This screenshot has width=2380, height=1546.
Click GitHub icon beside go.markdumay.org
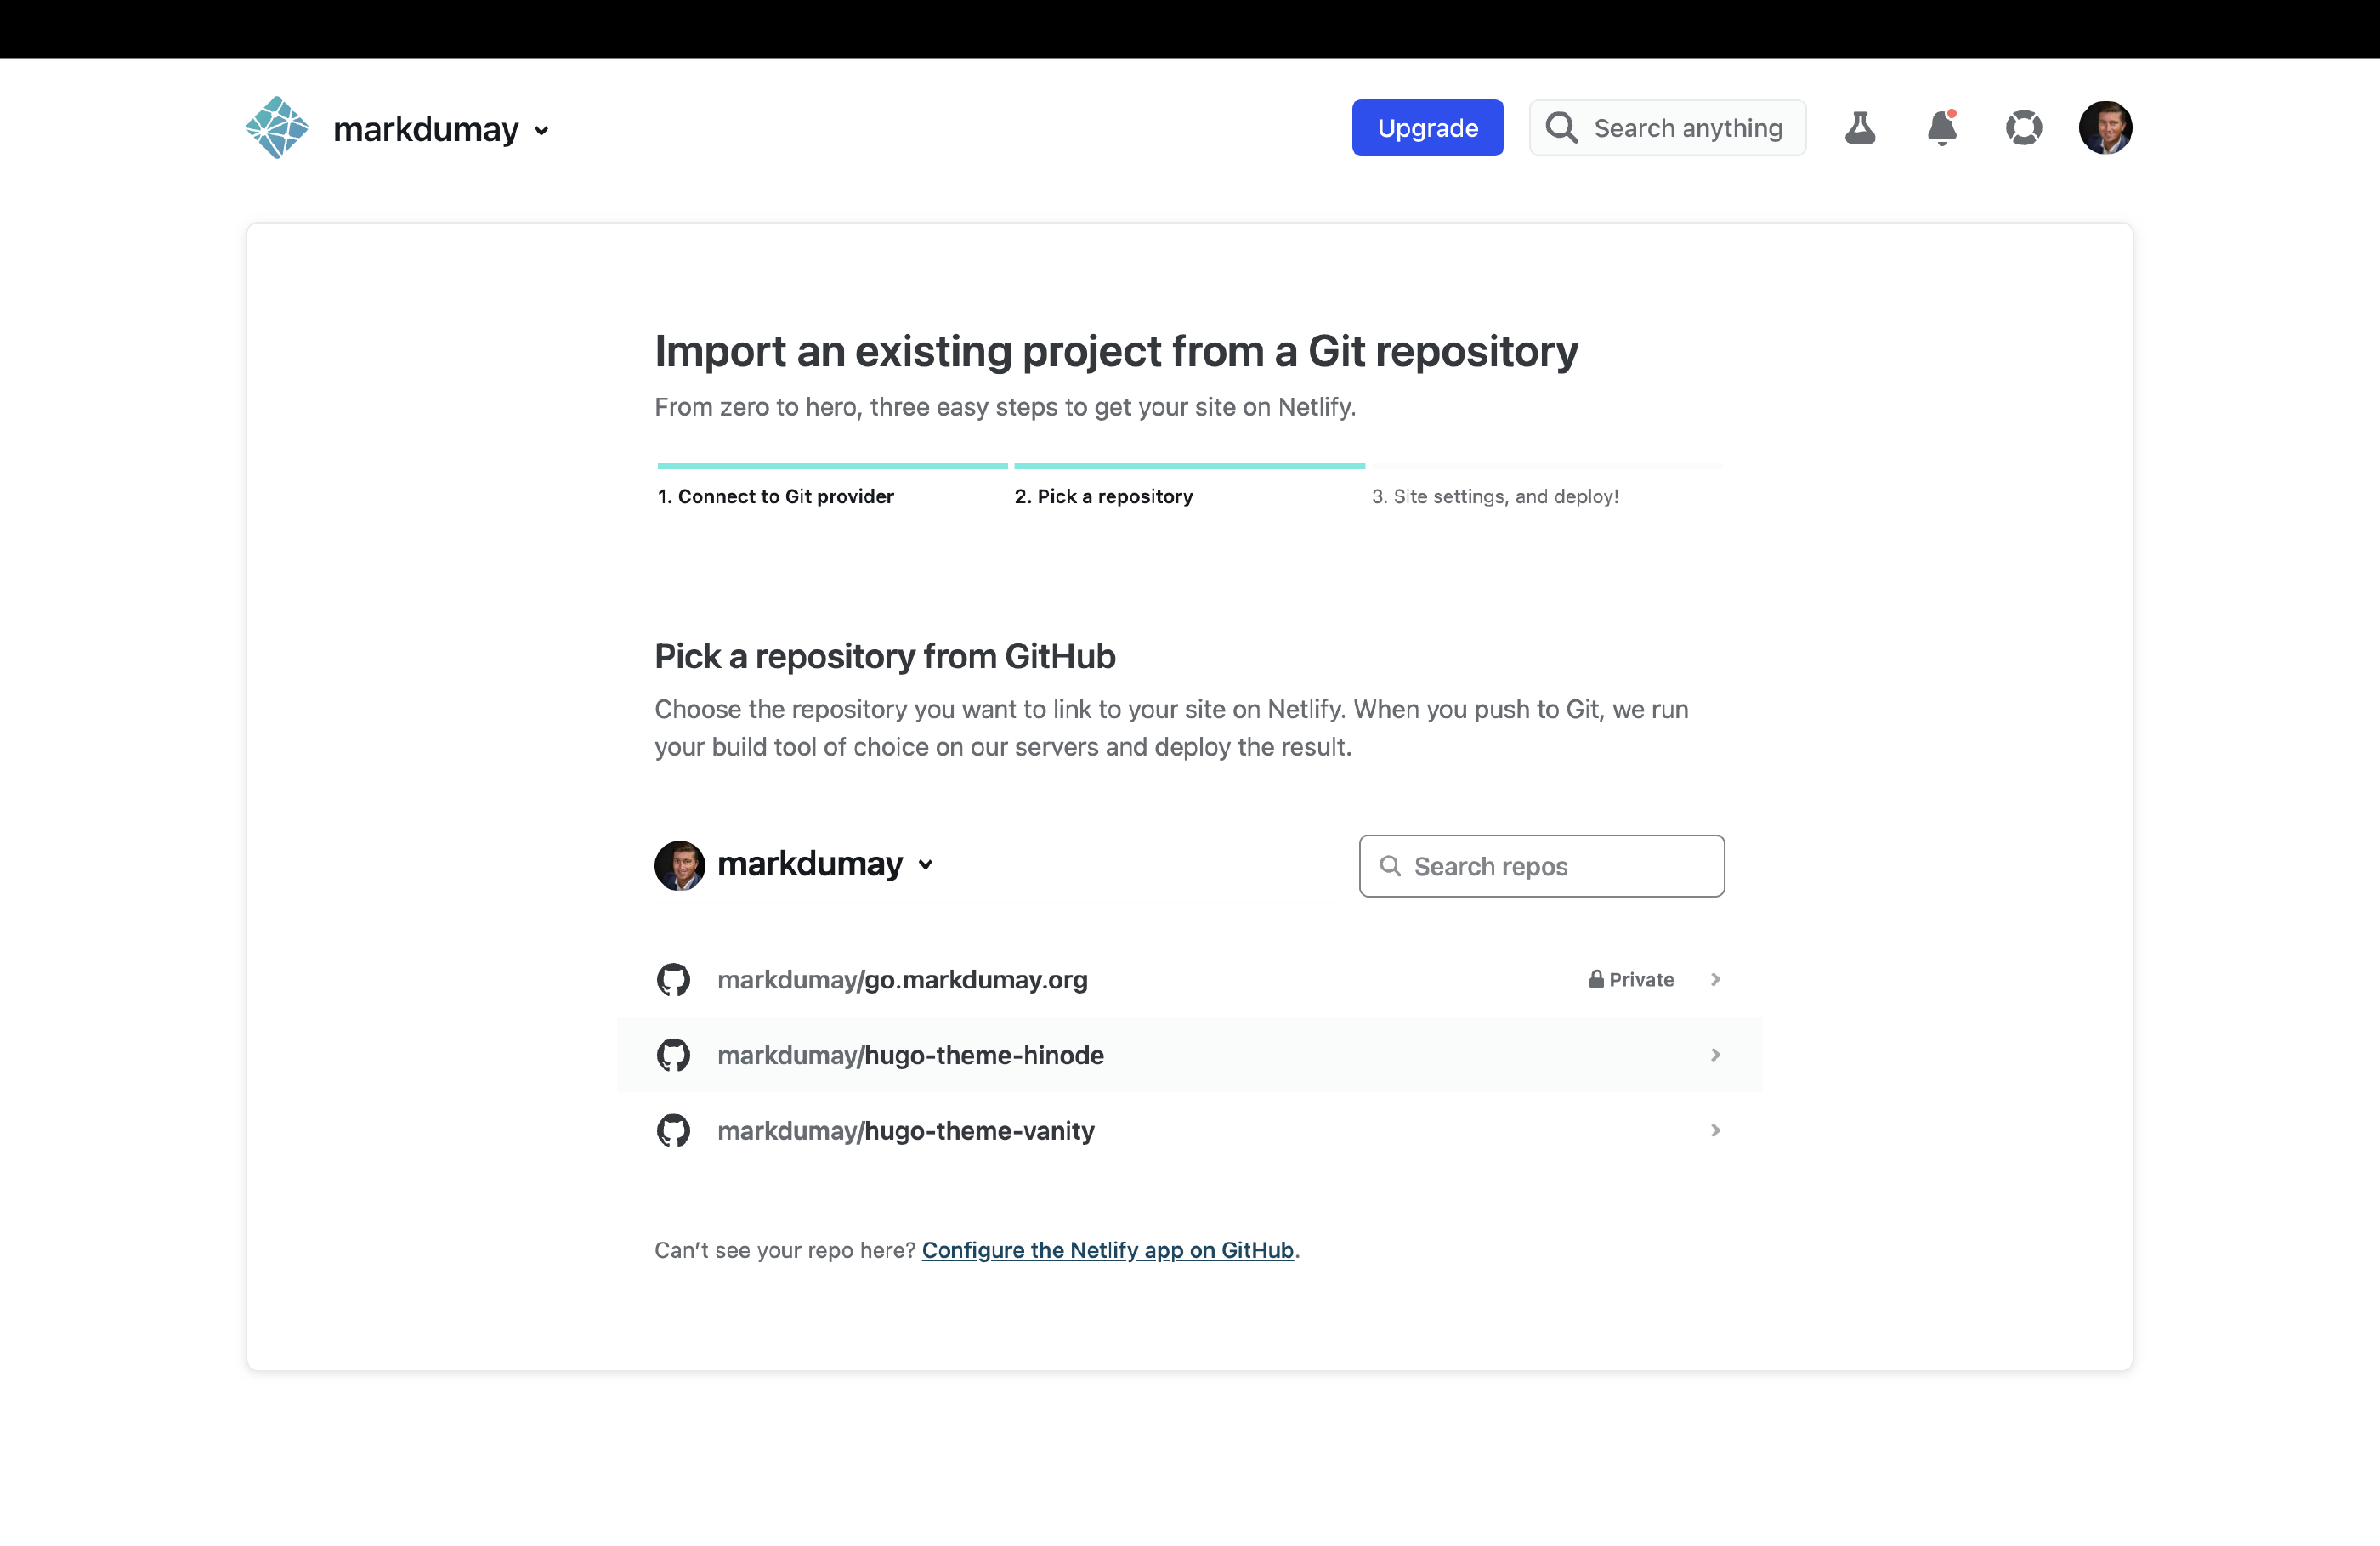click(x=673, y=979)
